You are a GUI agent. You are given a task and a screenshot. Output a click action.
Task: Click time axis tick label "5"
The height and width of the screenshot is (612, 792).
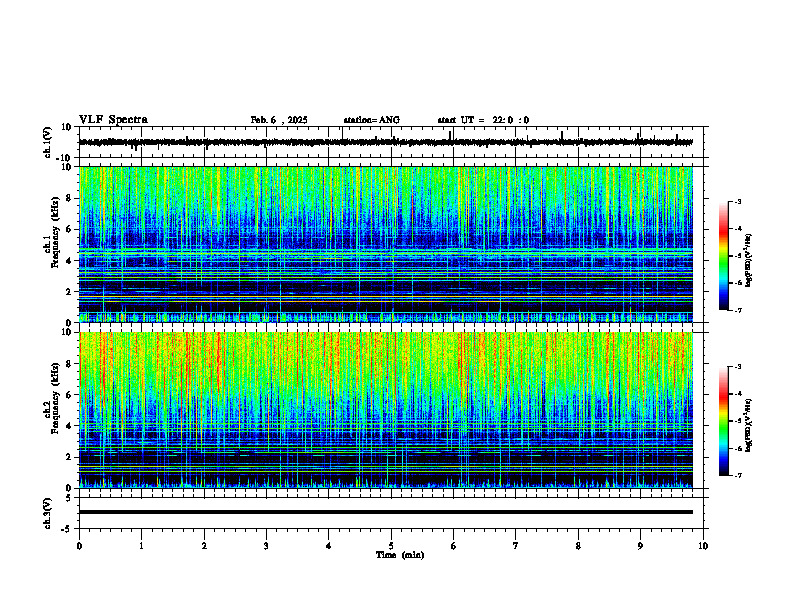click(x=391, y=546)
